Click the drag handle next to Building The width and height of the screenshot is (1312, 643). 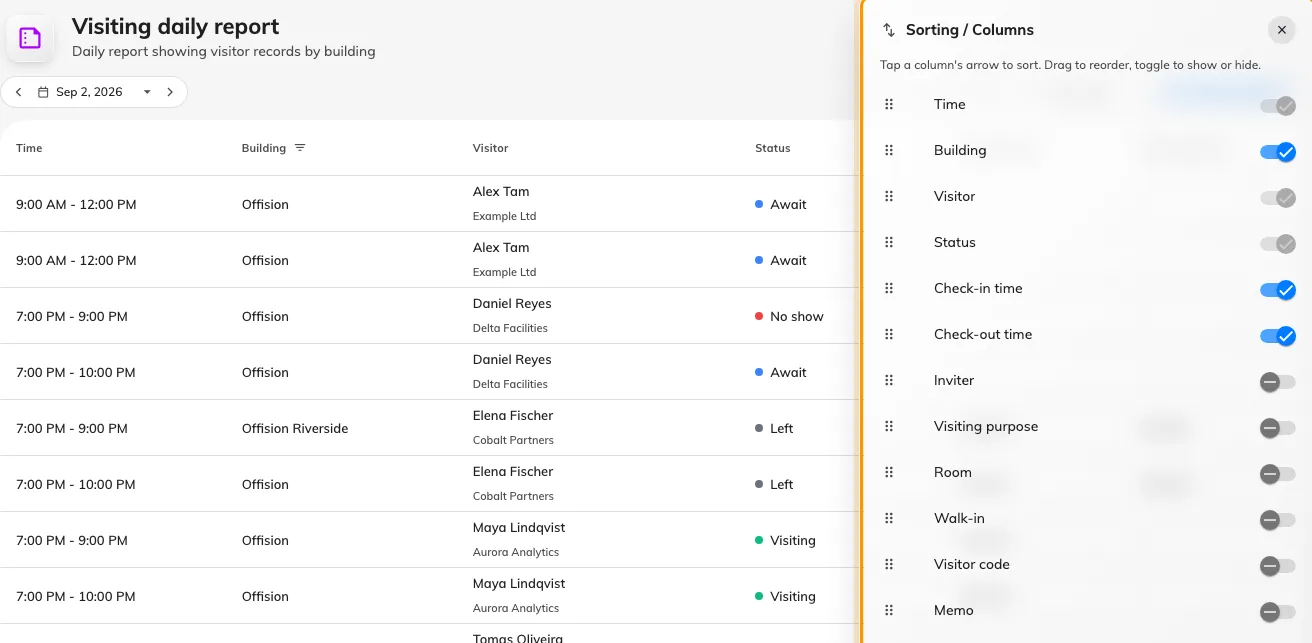[889, 150]
